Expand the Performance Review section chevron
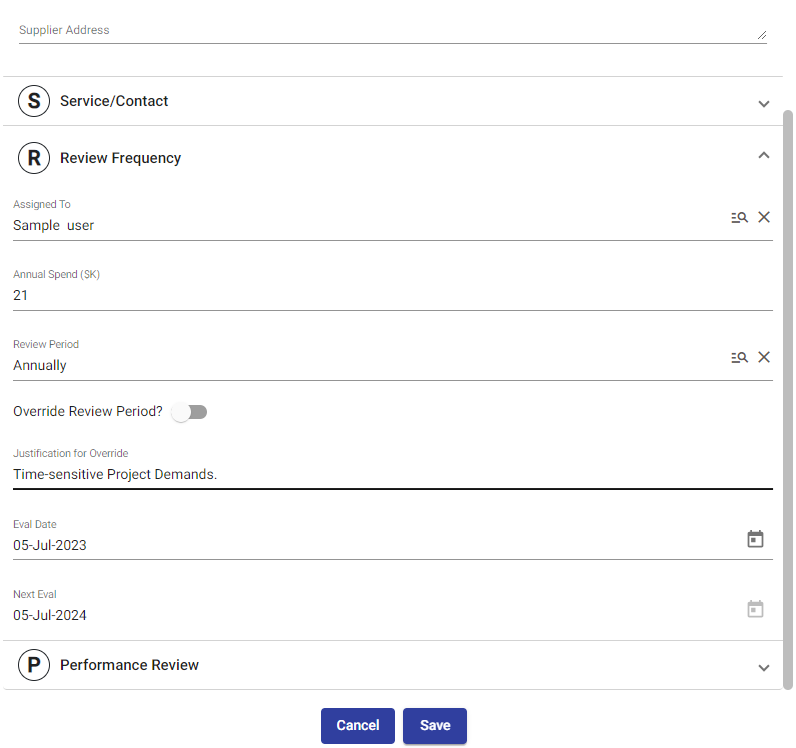The width and height of the screenshot is (796, 748). tap(764, 667)
